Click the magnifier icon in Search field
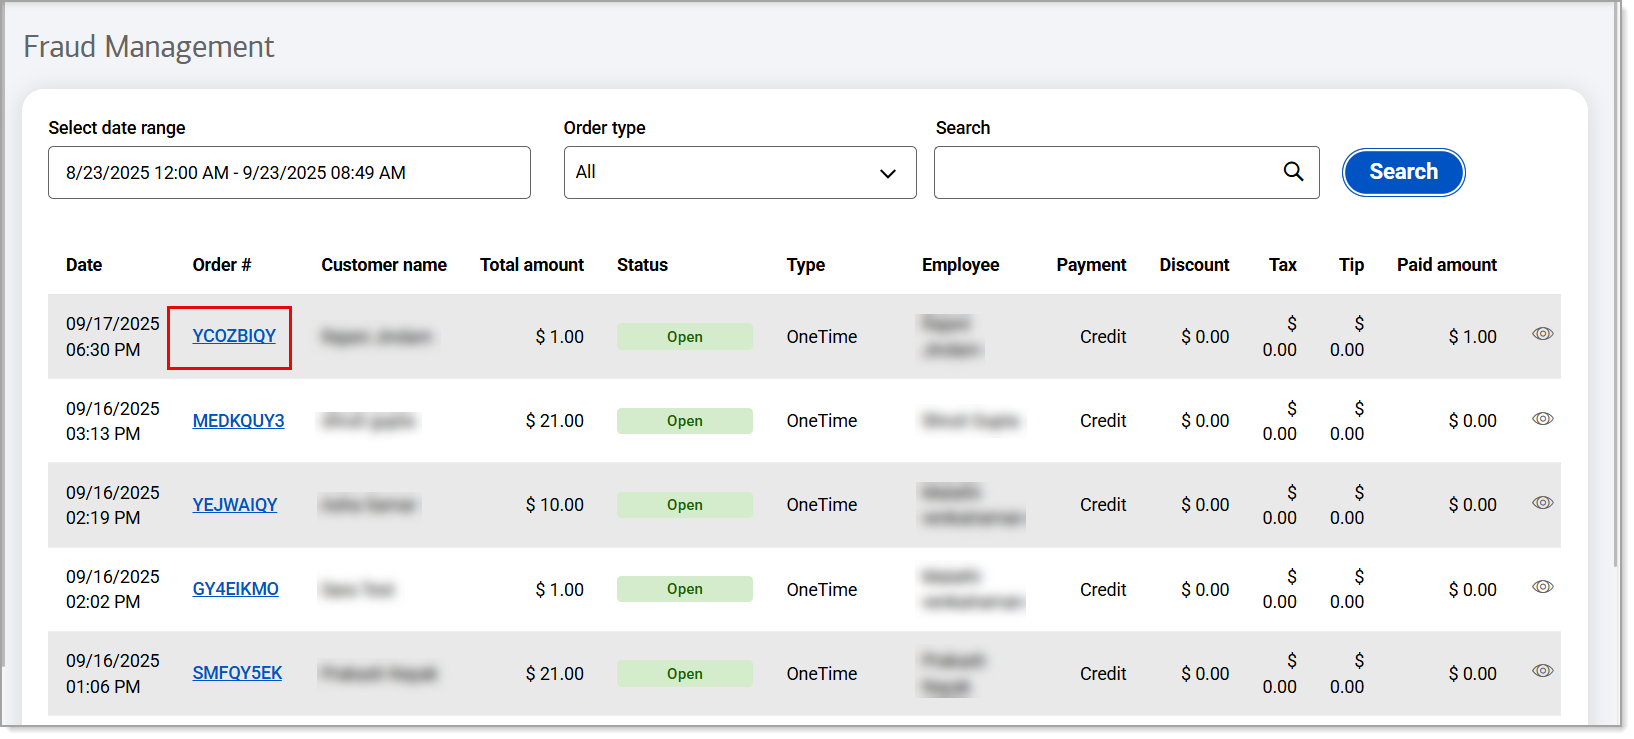 [1293, 172]
